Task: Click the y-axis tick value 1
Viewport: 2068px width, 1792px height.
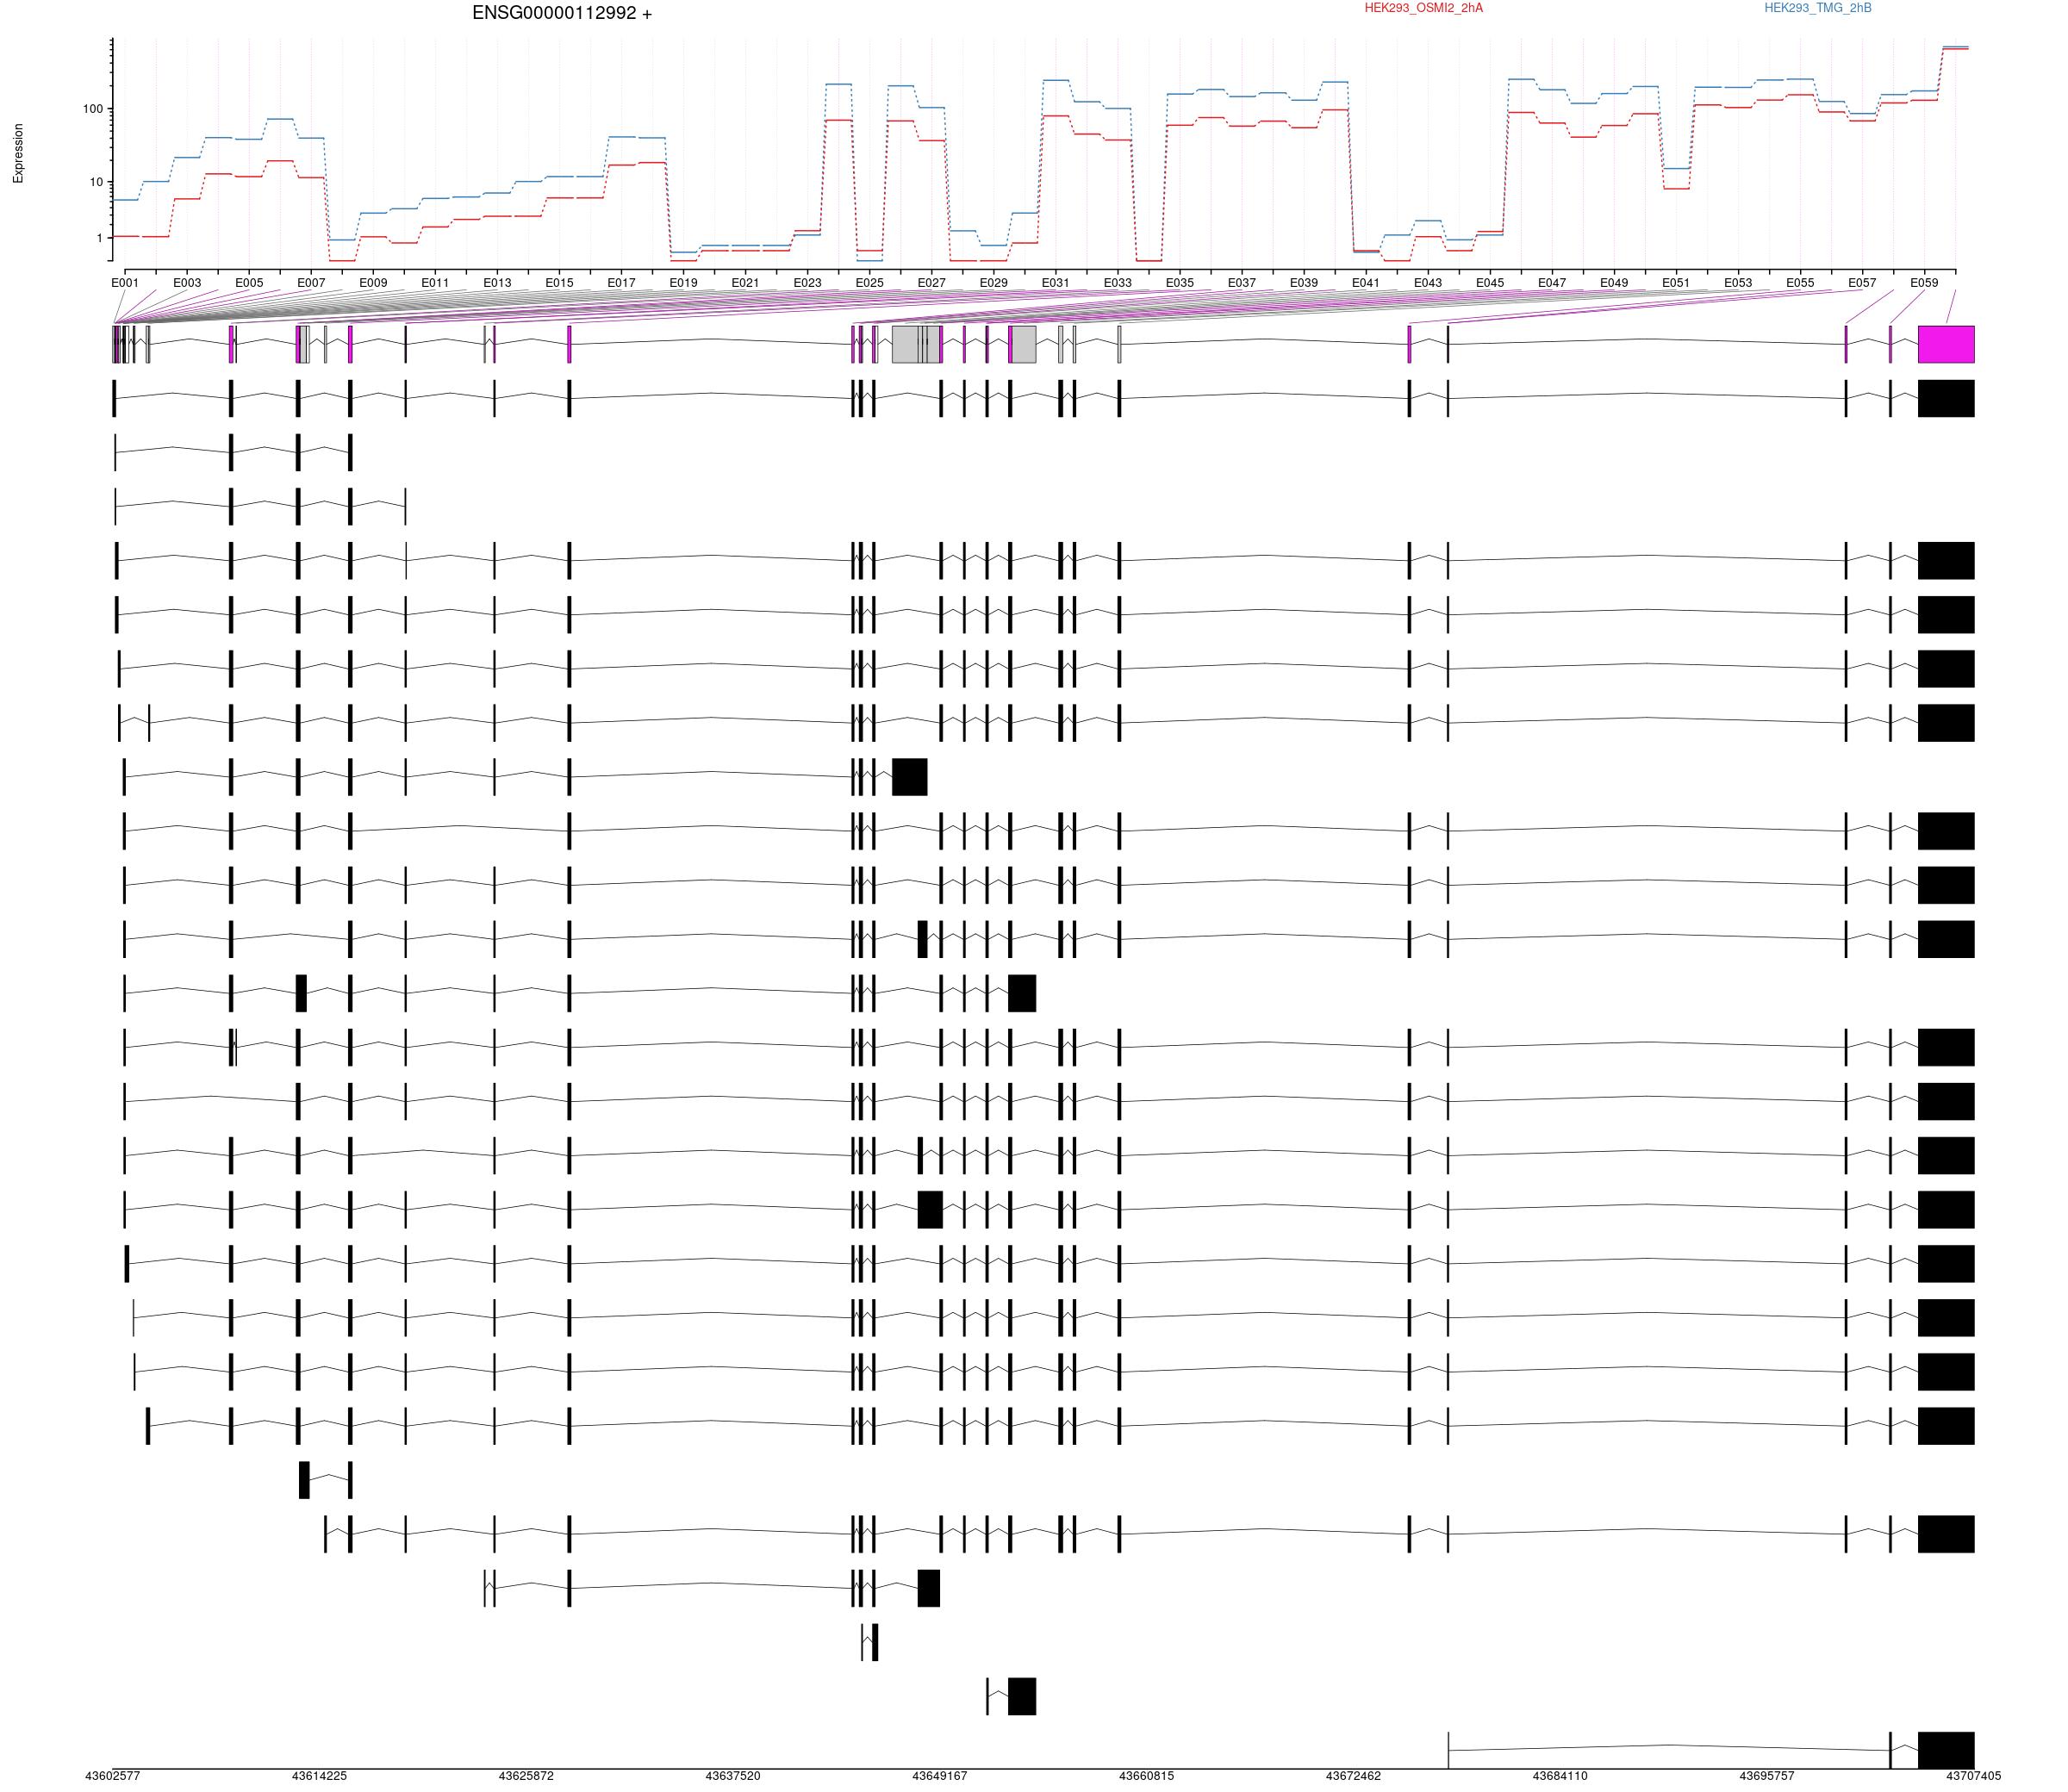Action: (x=100, y=238)
